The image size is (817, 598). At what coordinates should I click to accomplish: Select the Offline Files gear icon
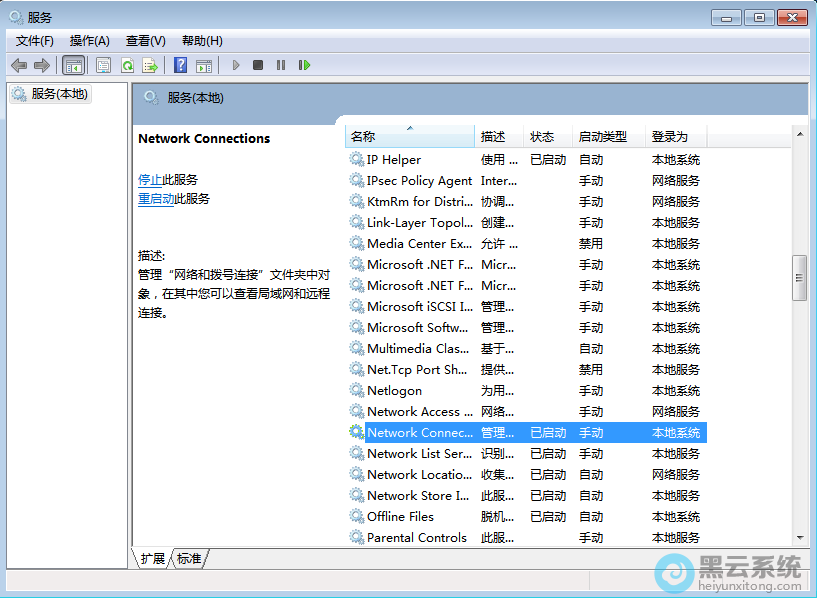tap(356, 516)
